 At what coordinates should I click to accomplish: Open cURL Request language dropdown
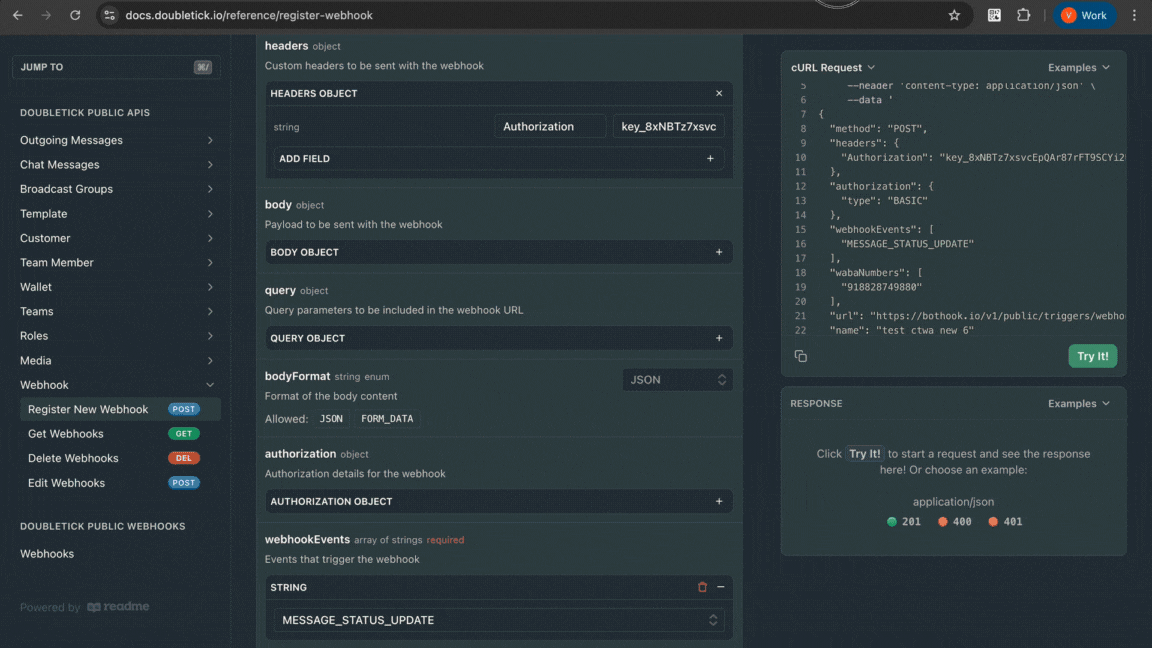click(x=833, y=67)
